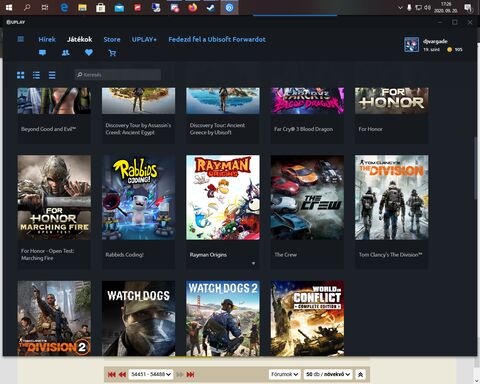Switch to large grid view
This screenshot has height=384, width=480.
(x=21, y=75)
